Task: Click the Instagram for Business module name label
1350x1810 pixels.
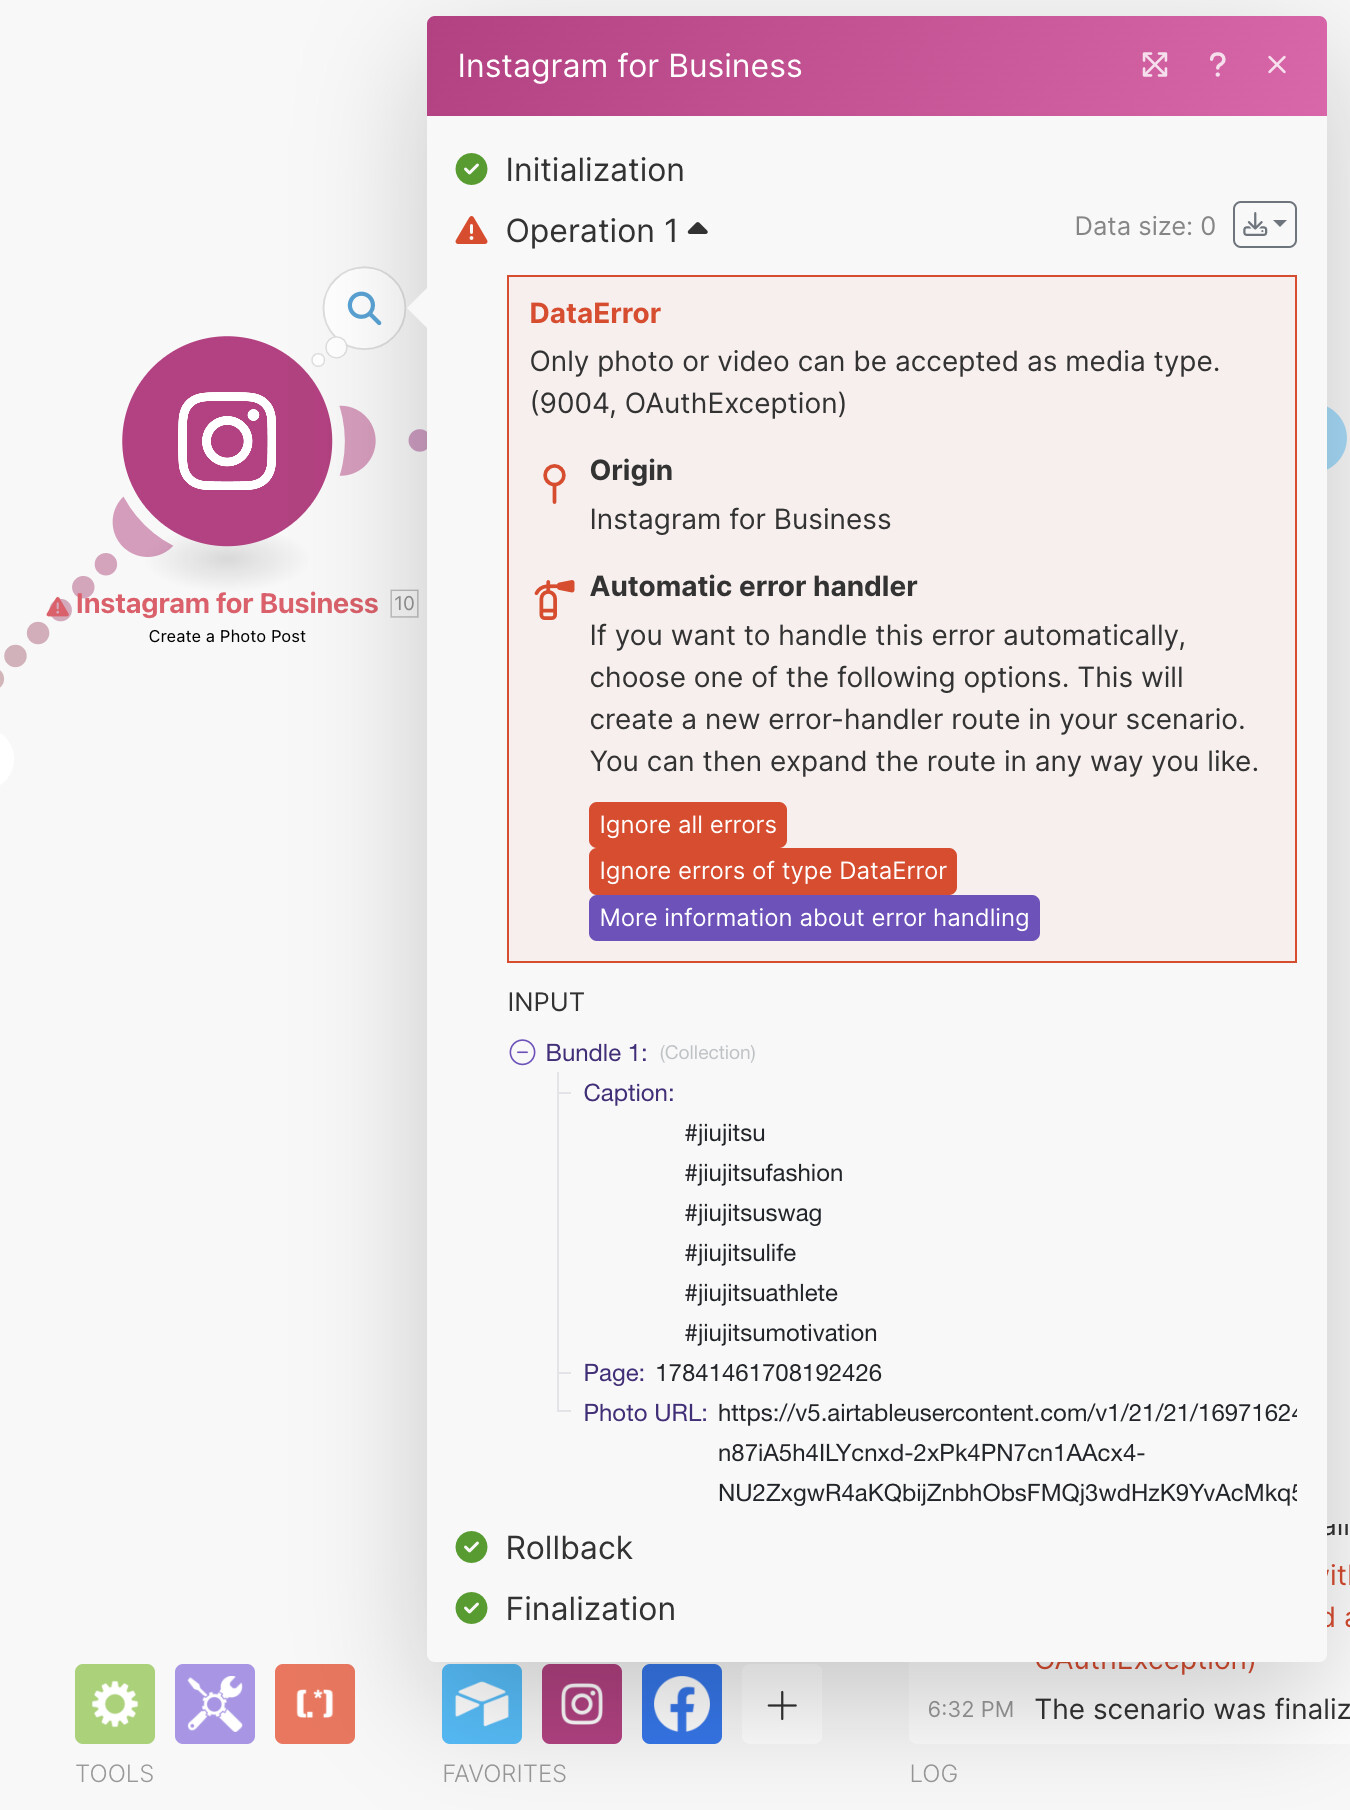Action: point(227,604)
